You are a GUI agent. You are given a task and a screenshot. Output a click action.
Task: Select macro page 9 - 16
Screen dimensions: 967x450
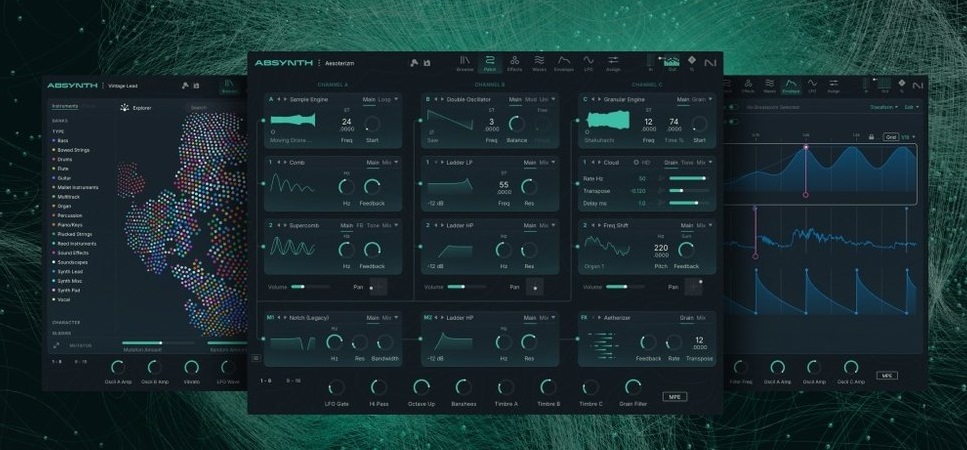pyautogui.click(x=293, y=380)
